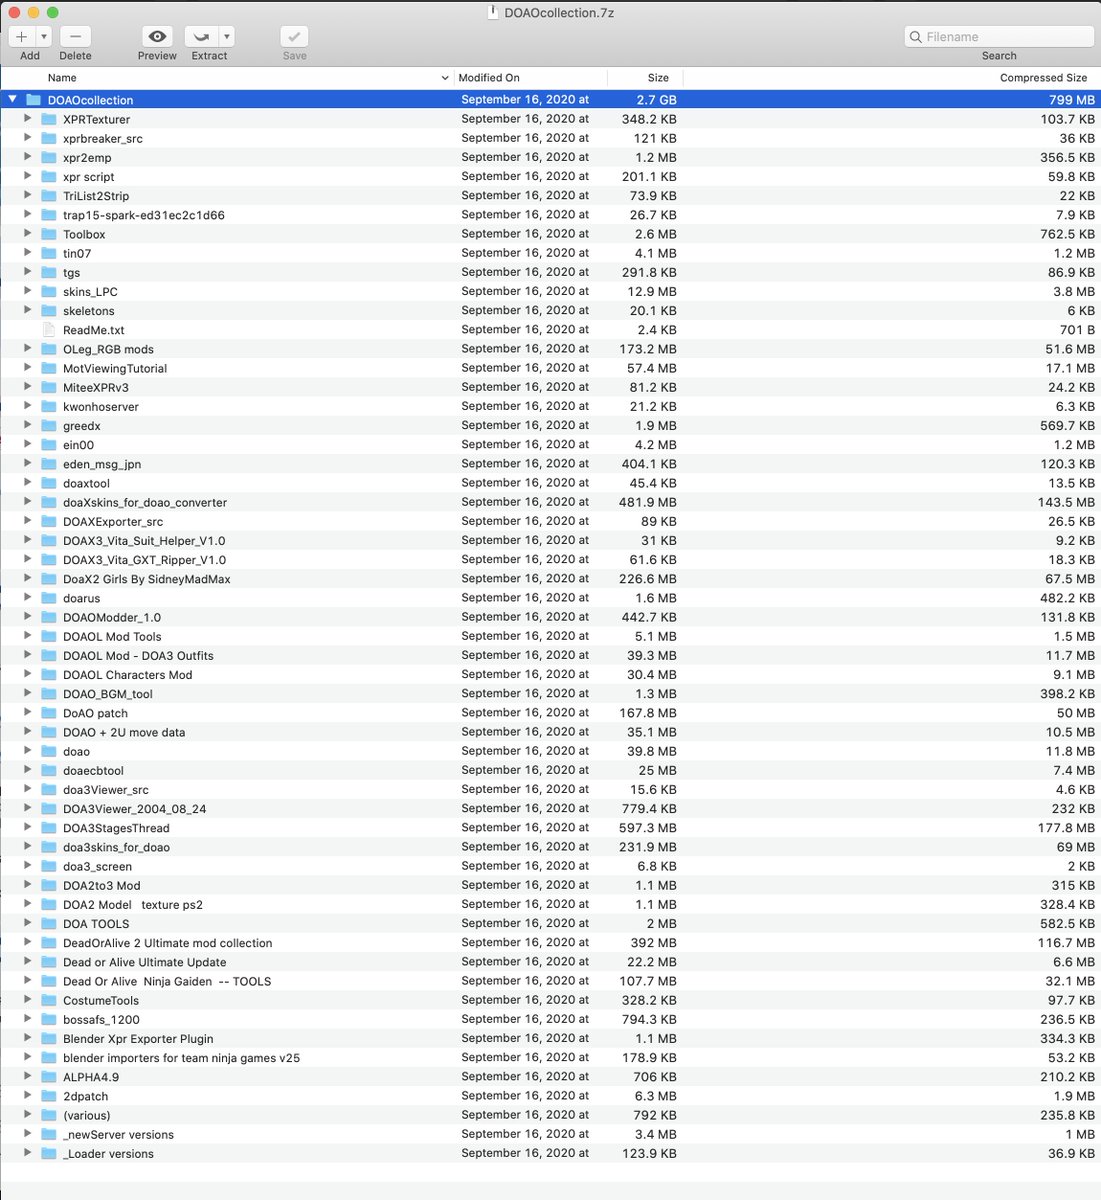Screen dimensions: 1101x1200
Task: Click the Extract toolbar button
Action: 202,37
